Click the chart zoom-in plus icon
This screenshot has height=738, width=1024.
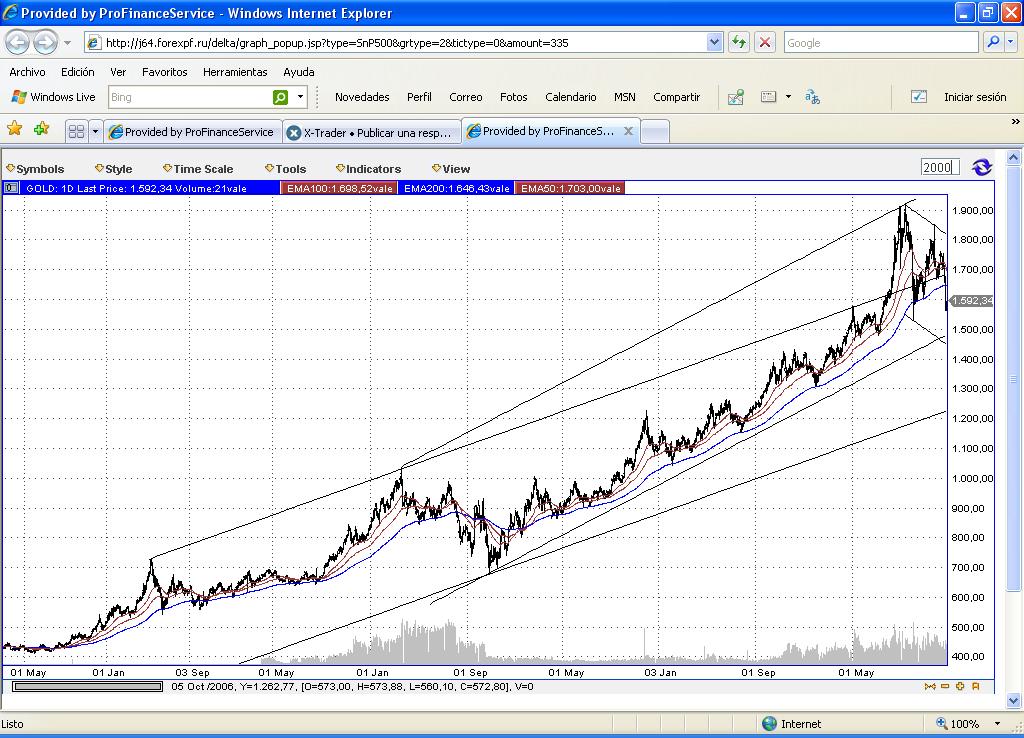pos(960,686)
